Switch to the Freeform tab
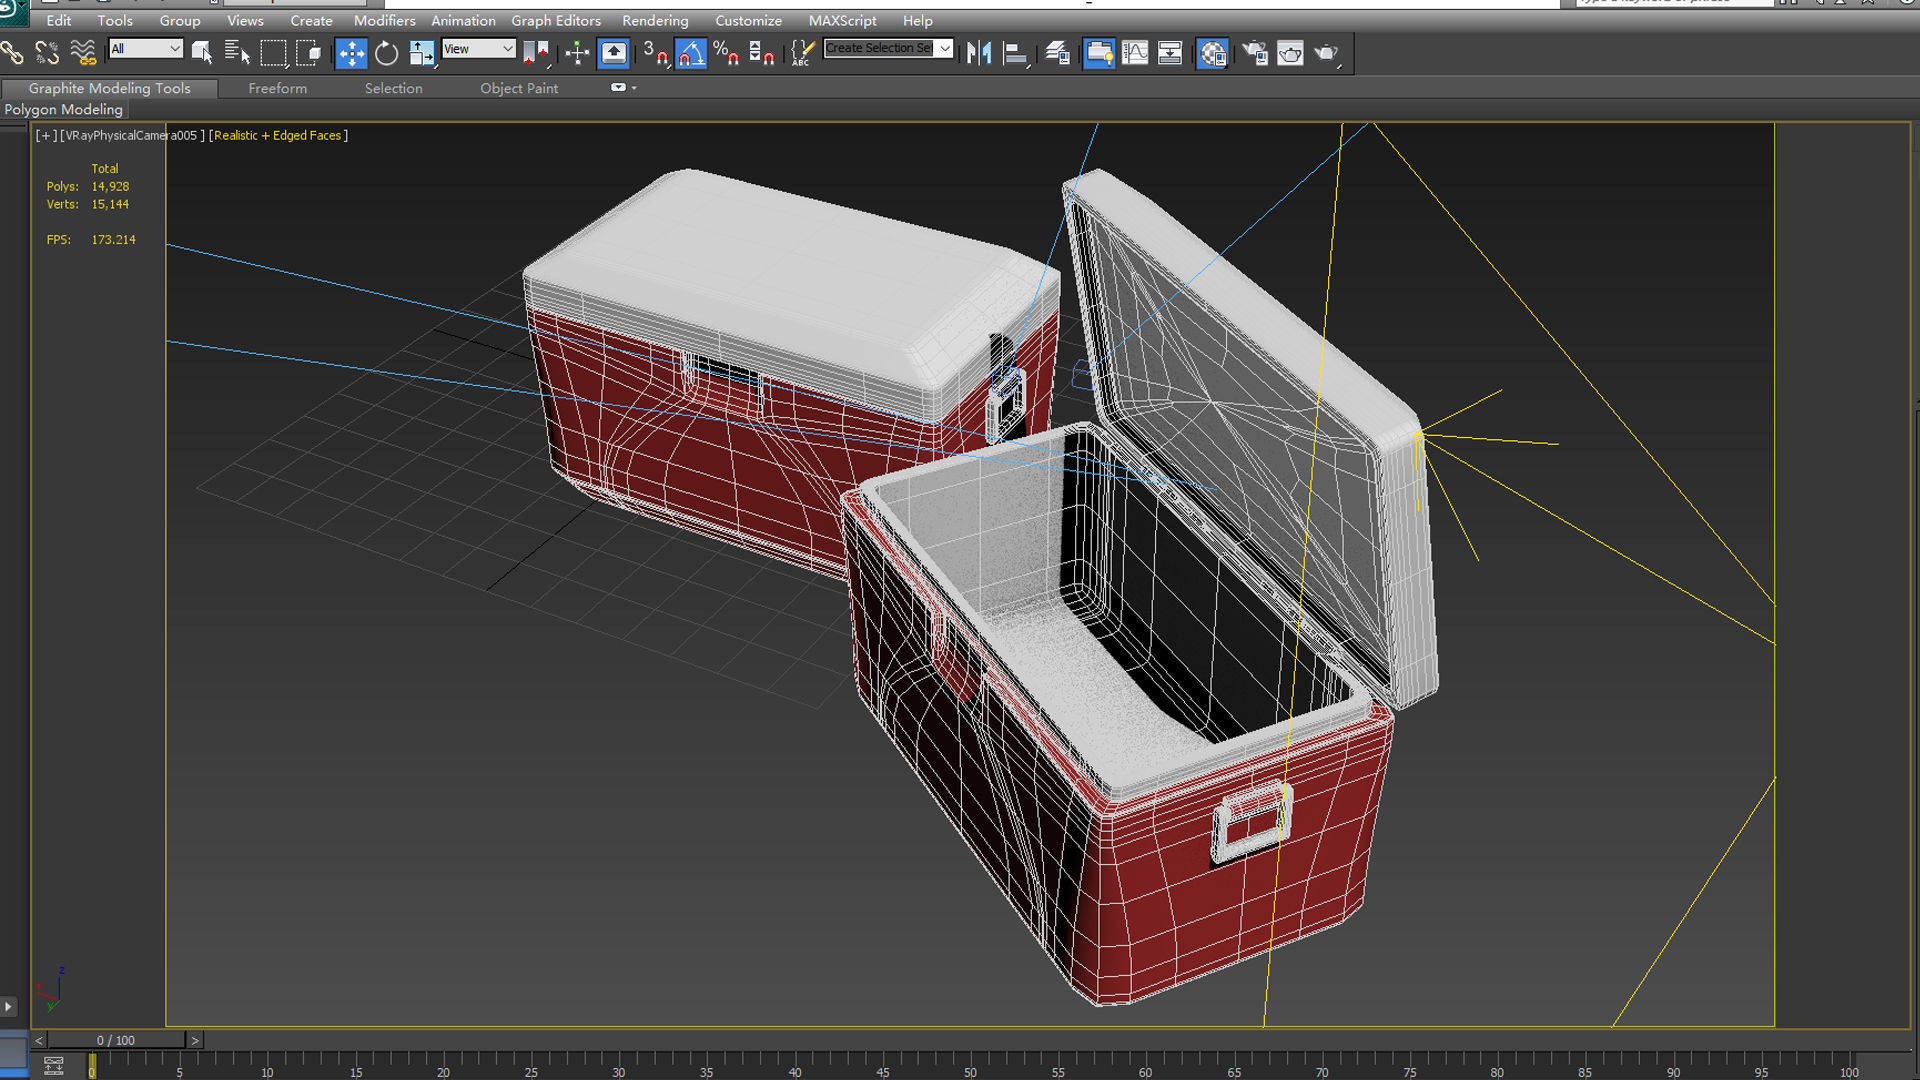 click(278, 88)
